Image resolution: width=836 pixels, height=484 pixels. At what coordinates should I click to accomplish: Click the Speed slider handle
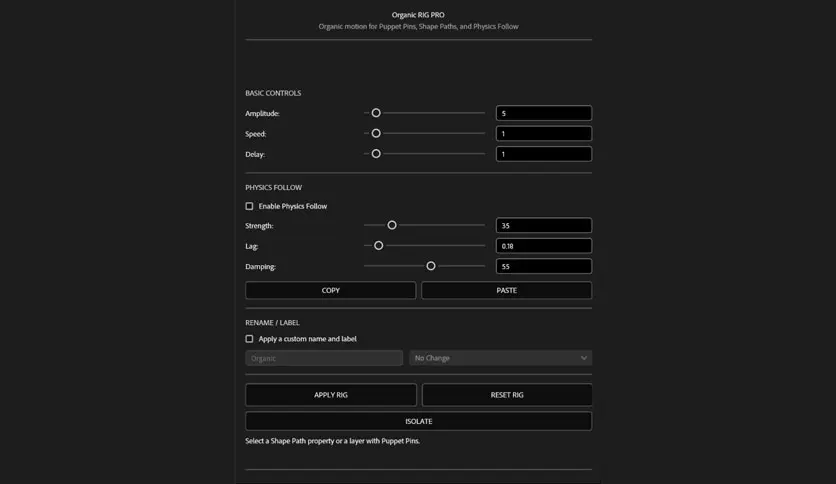coord(376,133)
